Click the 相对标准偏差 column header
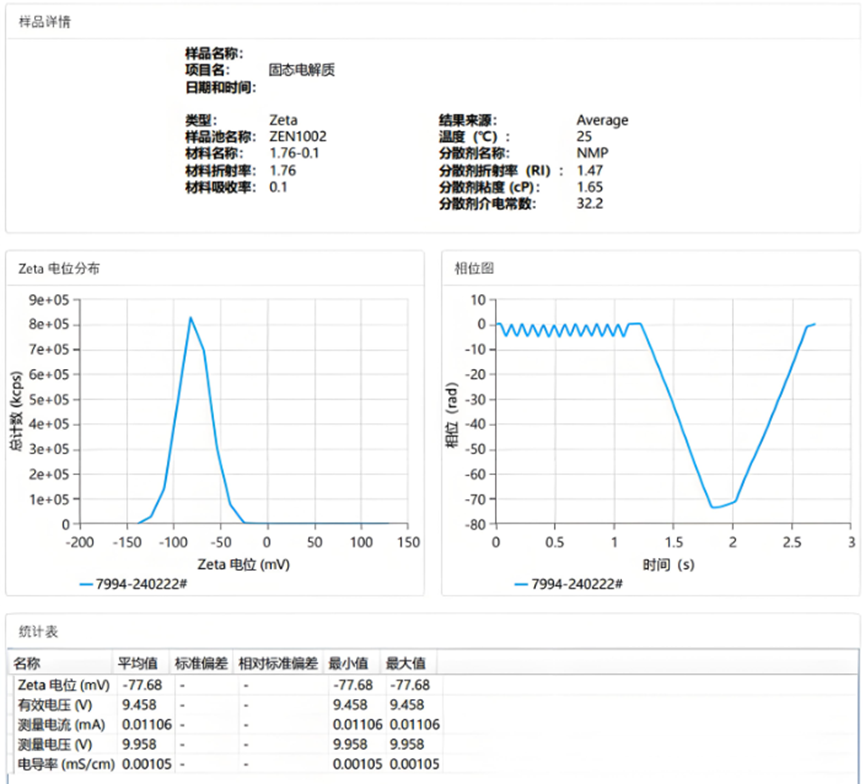 [x=279, y=663]
